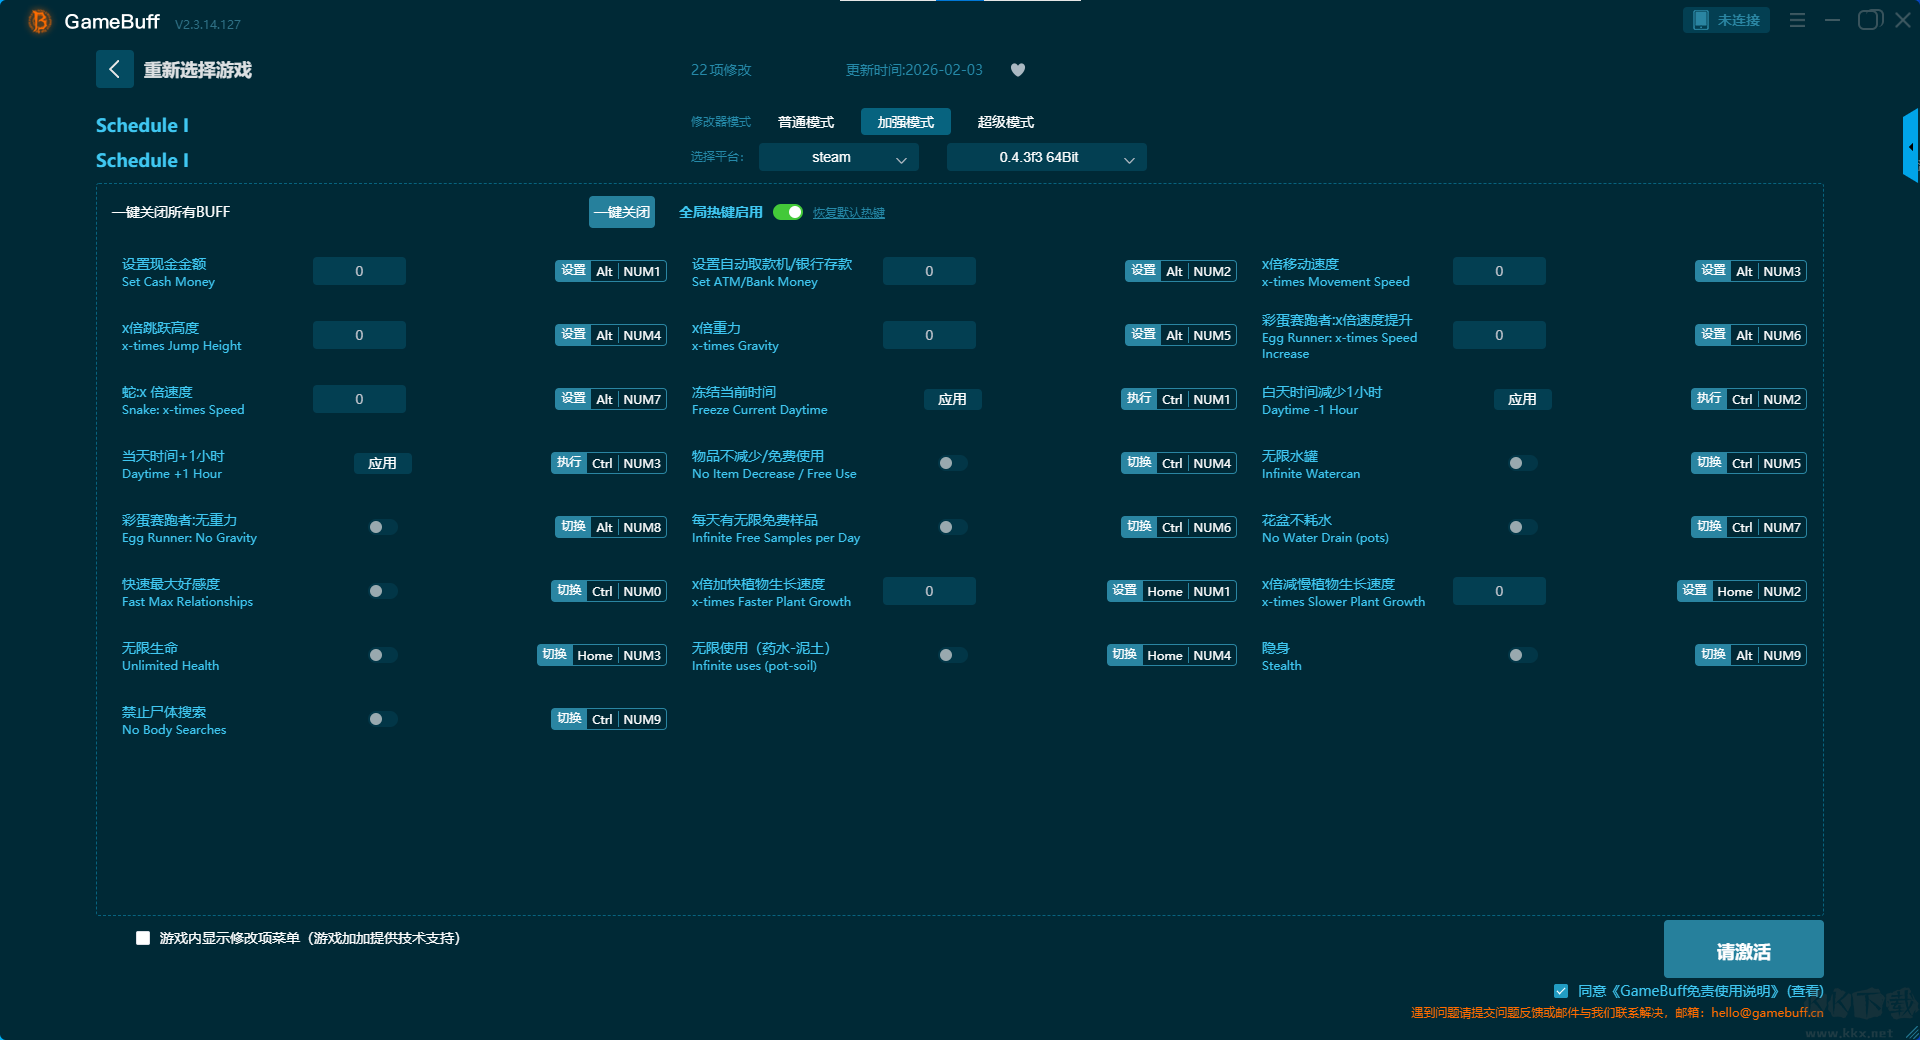Click the Set Cash Money value field
Image resolution: width=1920 pixels, height=1040 pixels.
[x=359, y=271]
